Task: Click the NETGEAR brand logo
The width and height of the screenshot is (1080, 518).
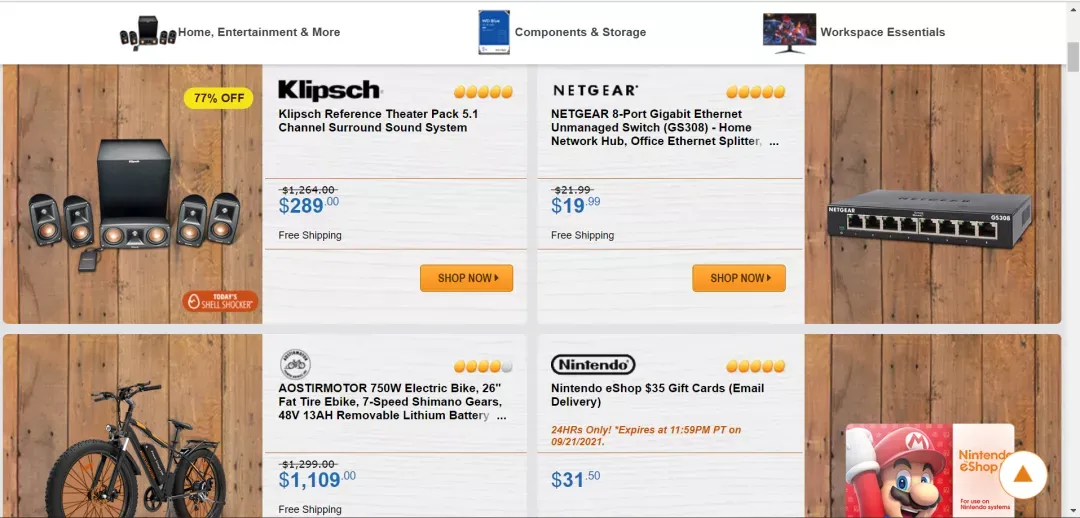Action: (x=595, y=90)
